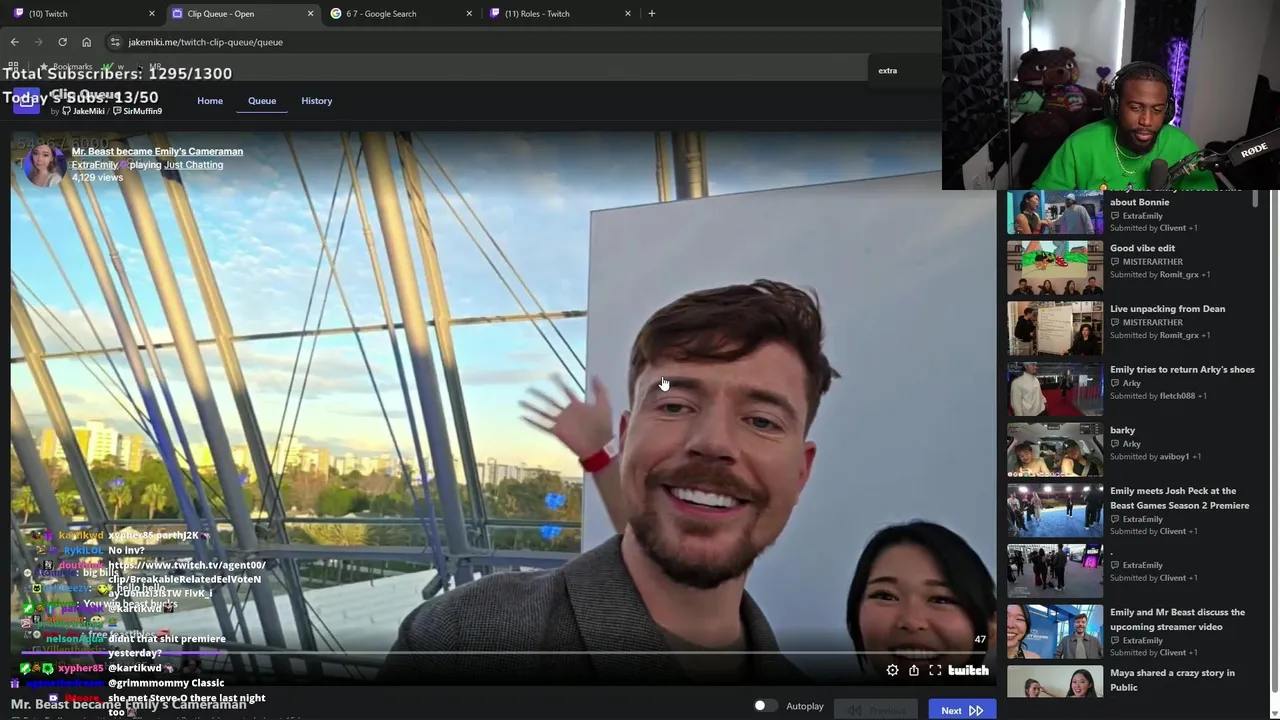1280x720 pixels.
Task: Click the 'about Bonnie' queue entry title
Action: [1139, 202]
